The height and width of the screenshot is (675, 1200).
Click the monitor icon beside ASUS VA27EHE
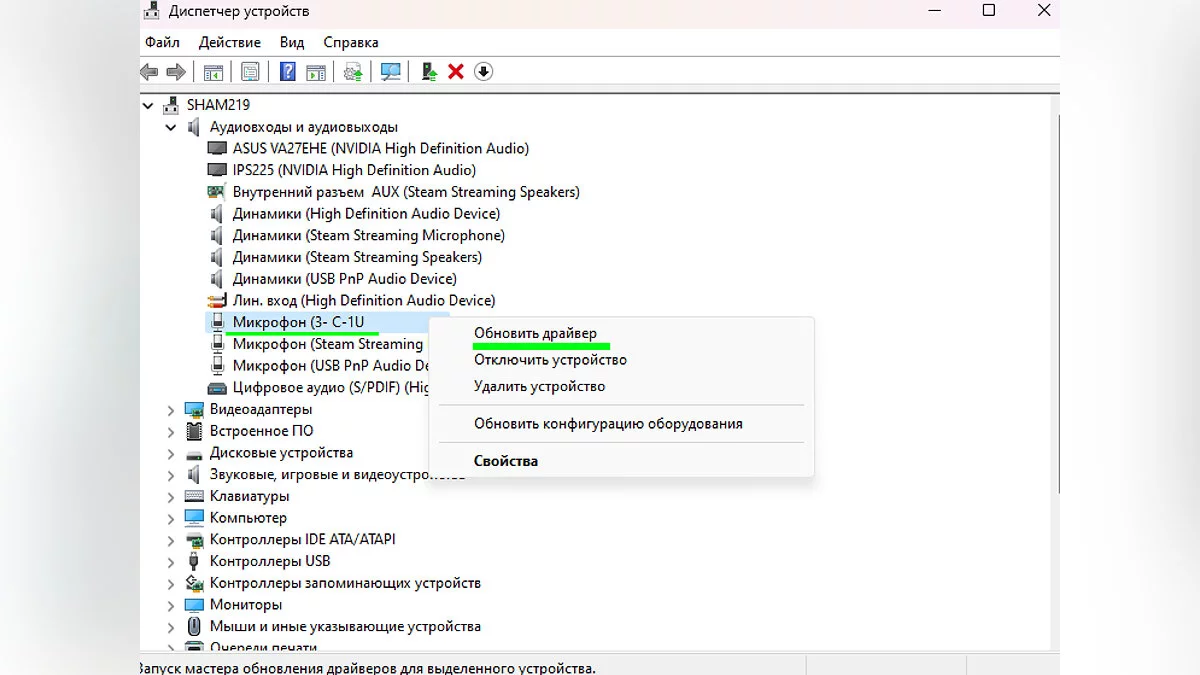217,148
